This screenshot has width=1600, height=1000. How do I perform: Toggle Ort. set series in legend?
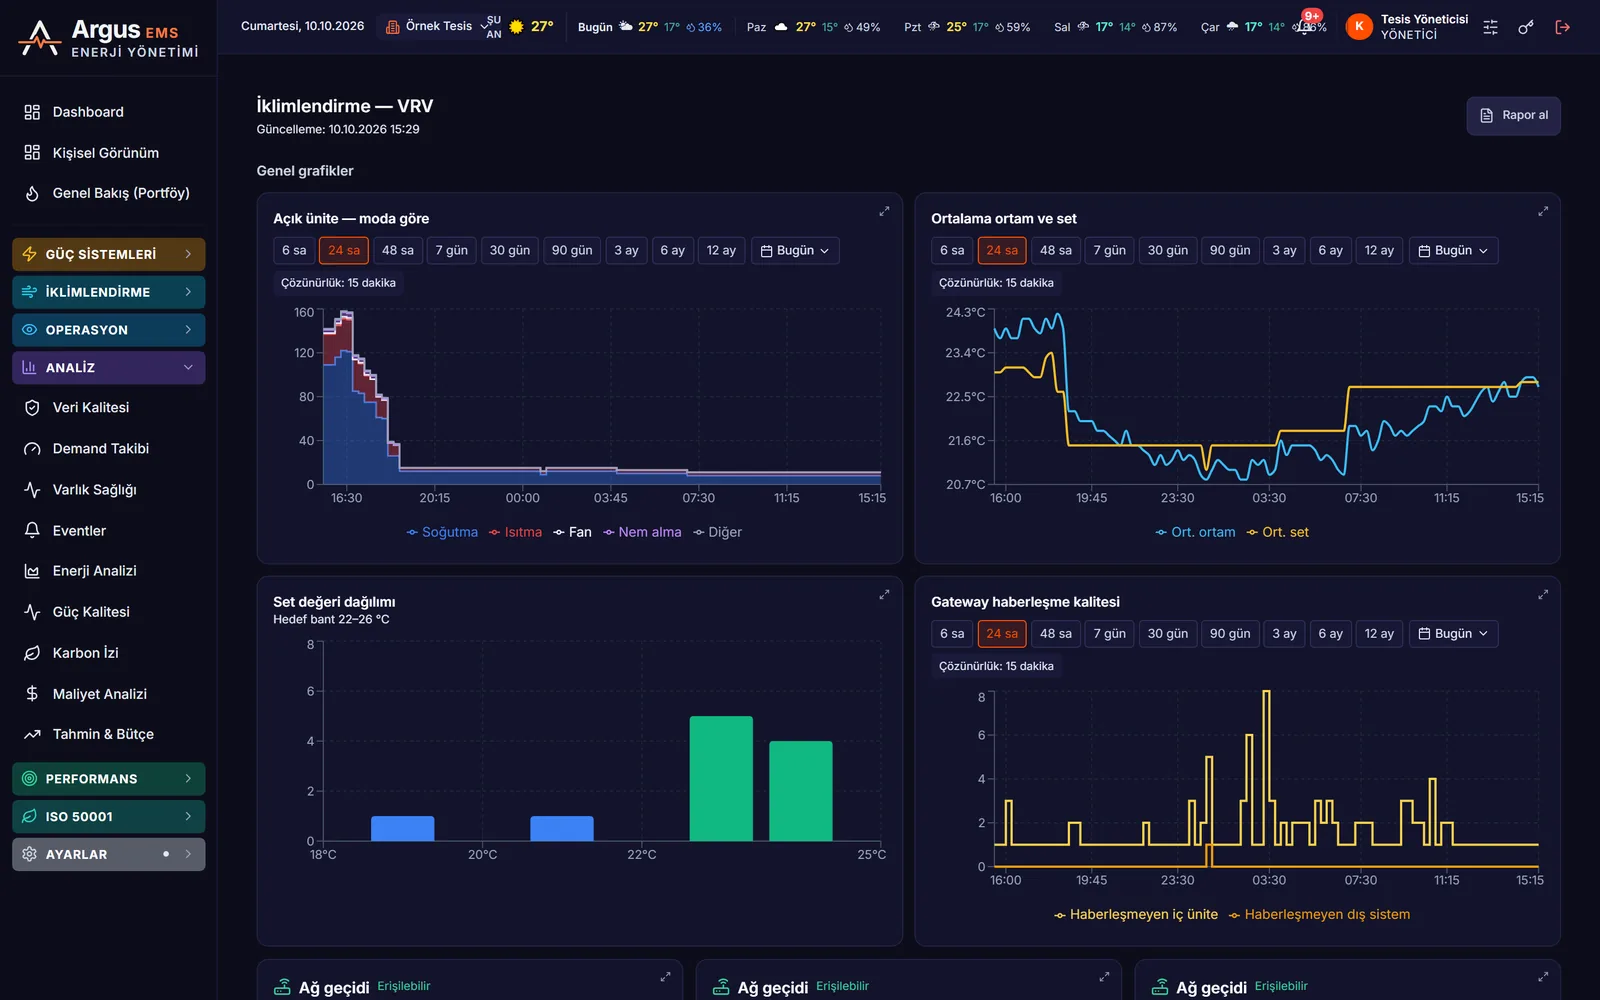[1277, 532]
